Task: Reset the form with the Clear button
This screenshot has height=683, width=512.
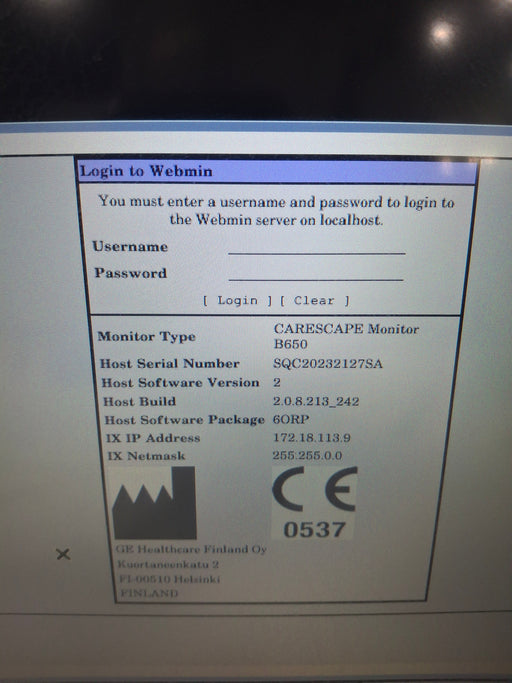Action: (x=314, y=301)
